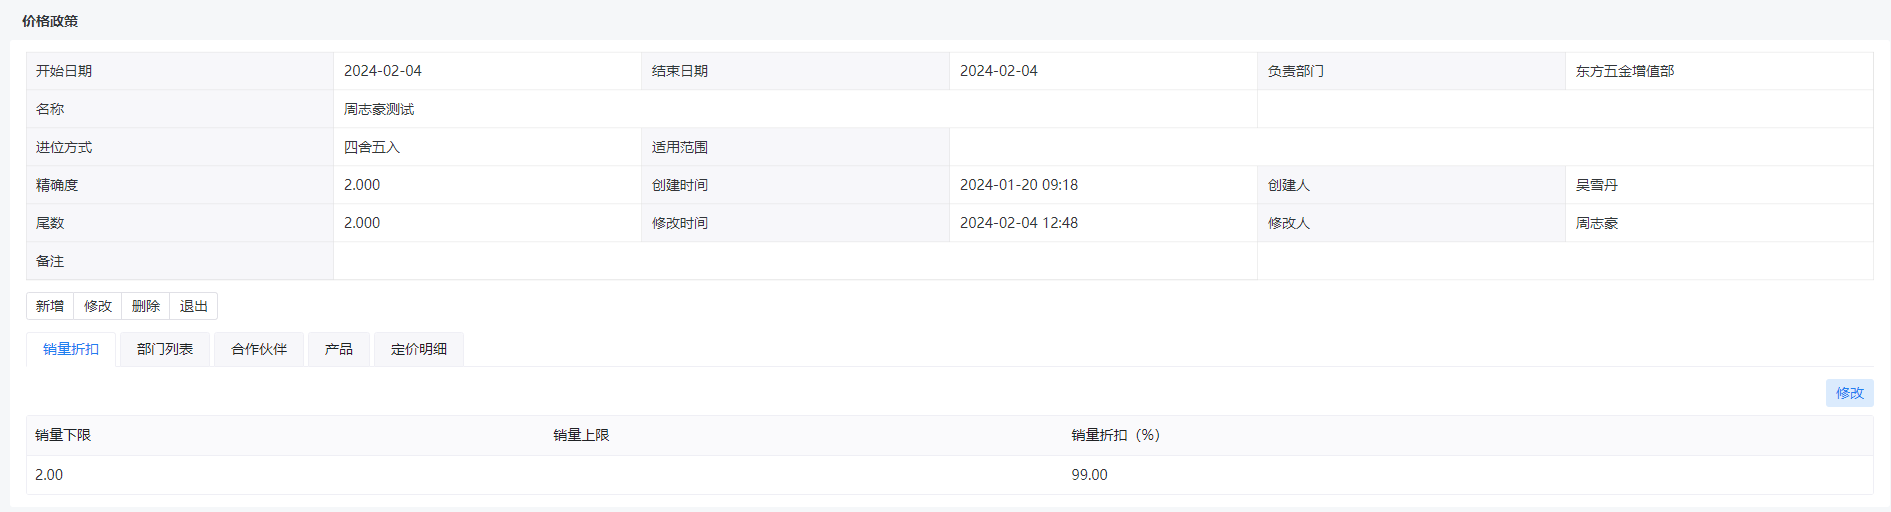Viewport: 1891px width, 512px height.
Task: Click the 删除 button
Action: click(x=146, y=306)
